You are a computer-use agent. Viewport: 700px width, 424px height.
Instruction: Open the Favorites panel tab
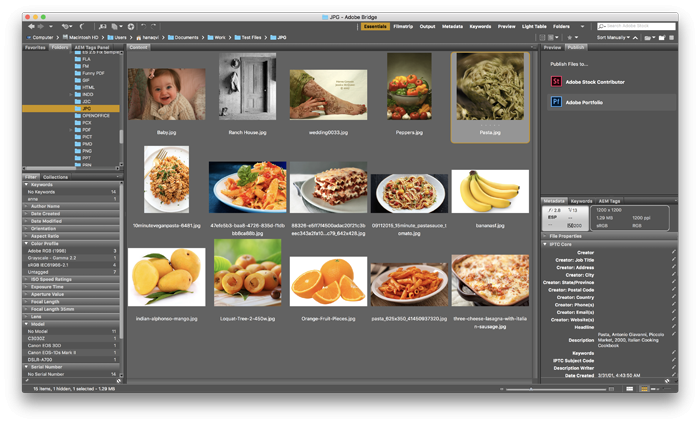pos(35,47)
